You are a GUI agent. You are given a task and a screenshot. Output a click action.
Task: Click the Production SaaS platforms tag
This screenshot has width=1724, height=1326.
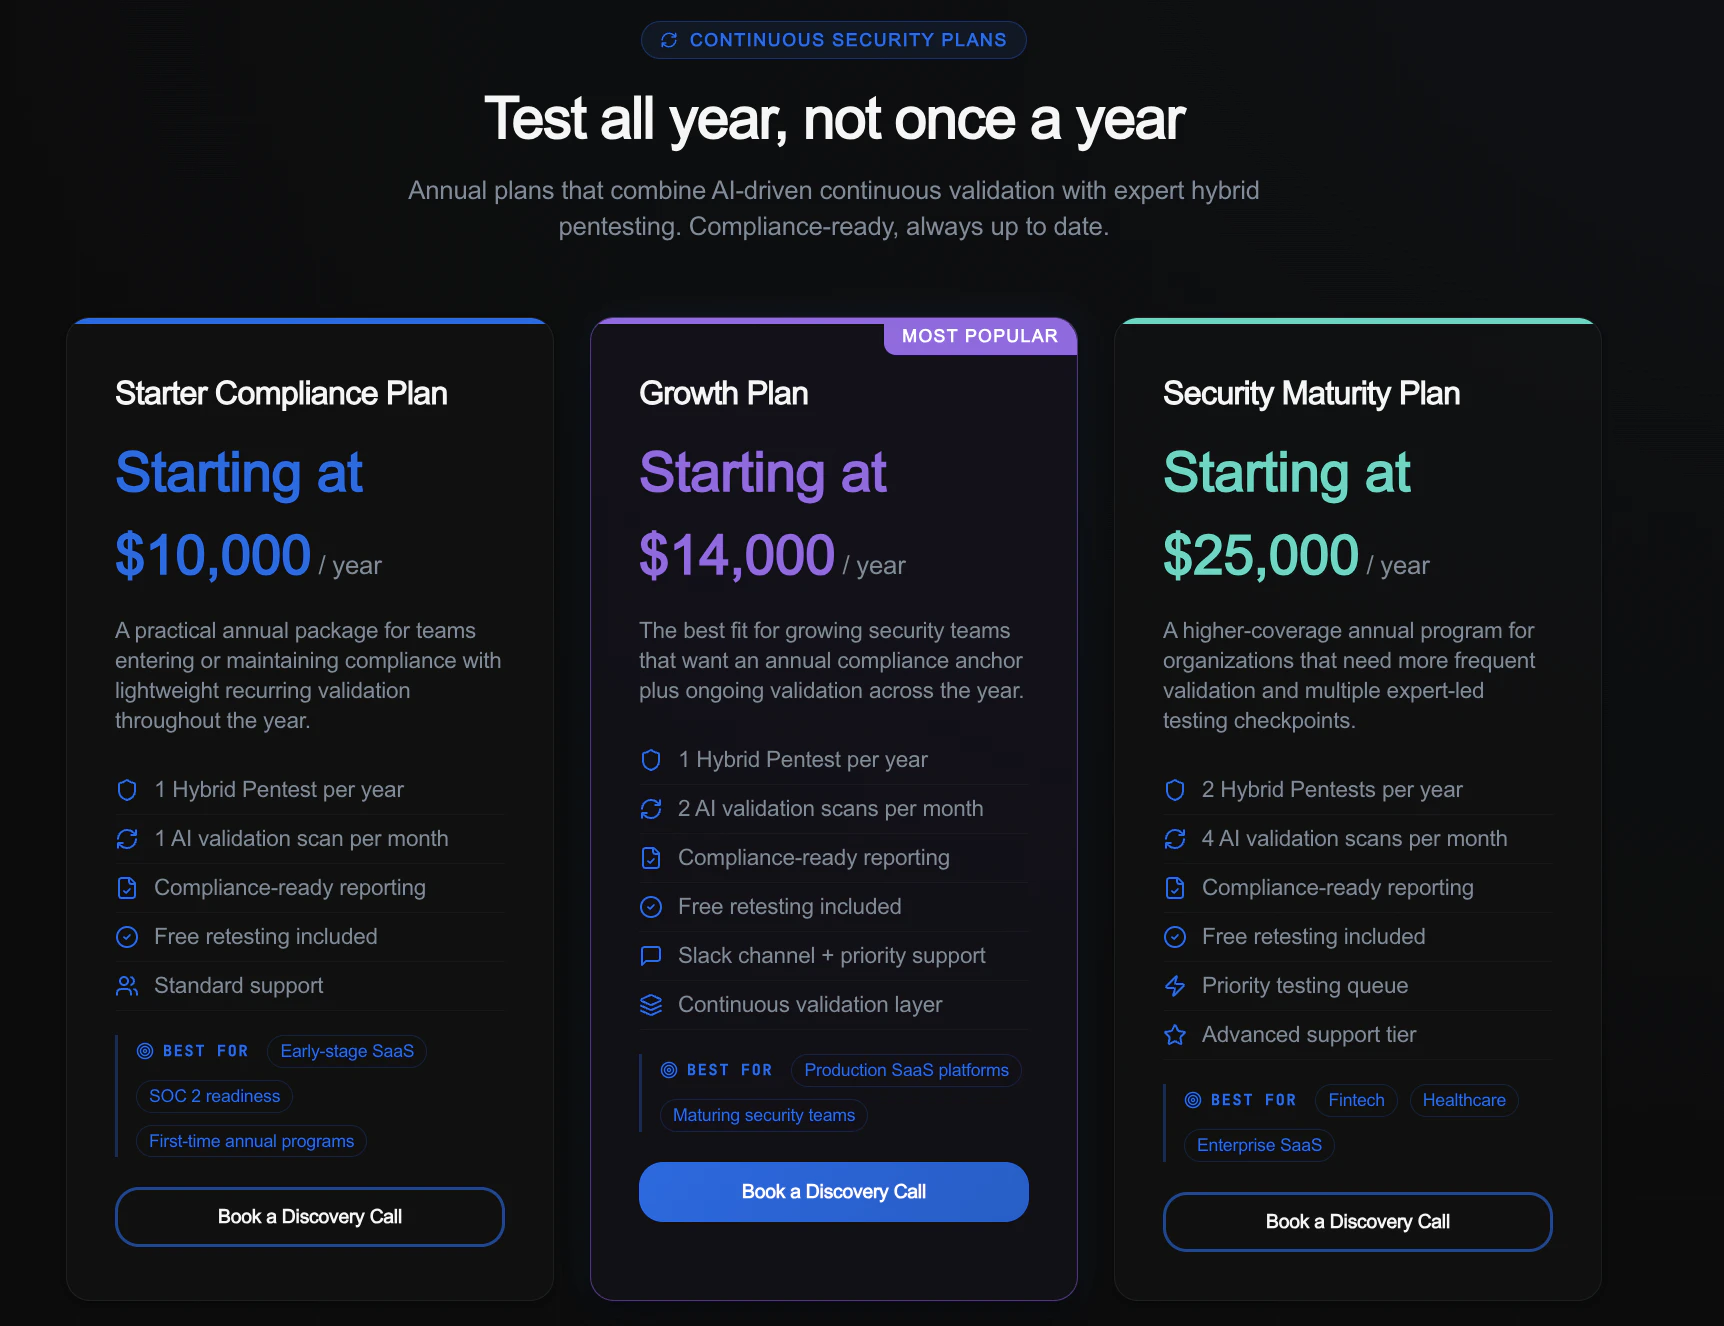(x=906, y=1070)
